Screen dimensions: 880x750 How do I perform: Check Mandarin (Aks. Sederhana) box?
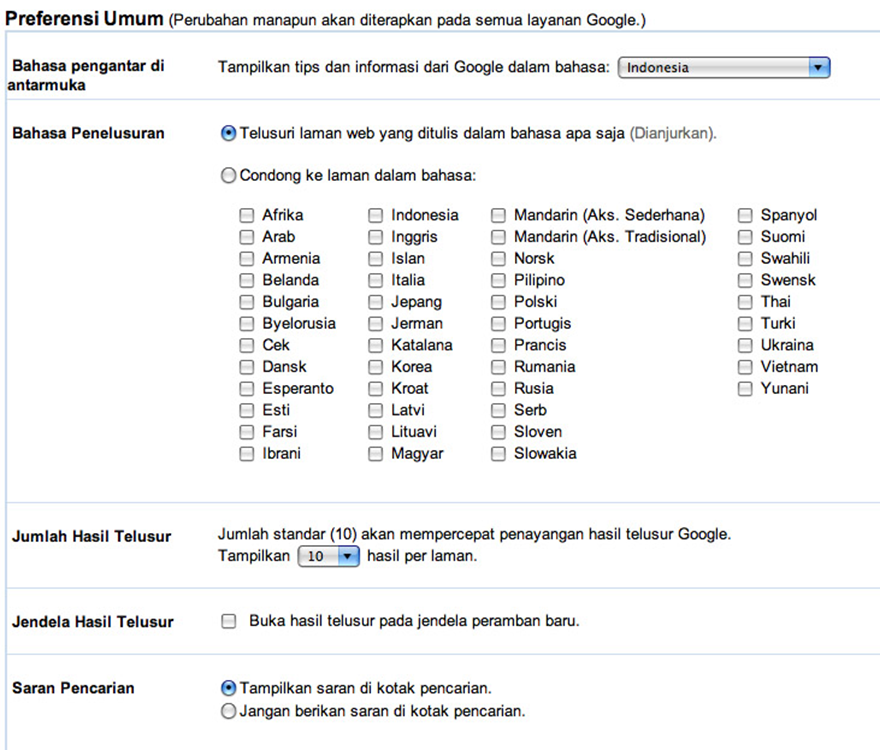[498, 216]
